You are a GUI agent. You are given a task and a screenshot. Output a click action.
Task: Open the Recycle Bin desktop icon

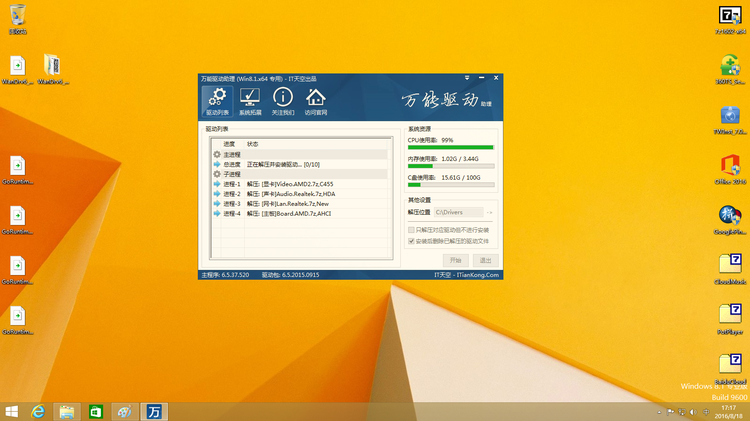[x=18, y=20]
